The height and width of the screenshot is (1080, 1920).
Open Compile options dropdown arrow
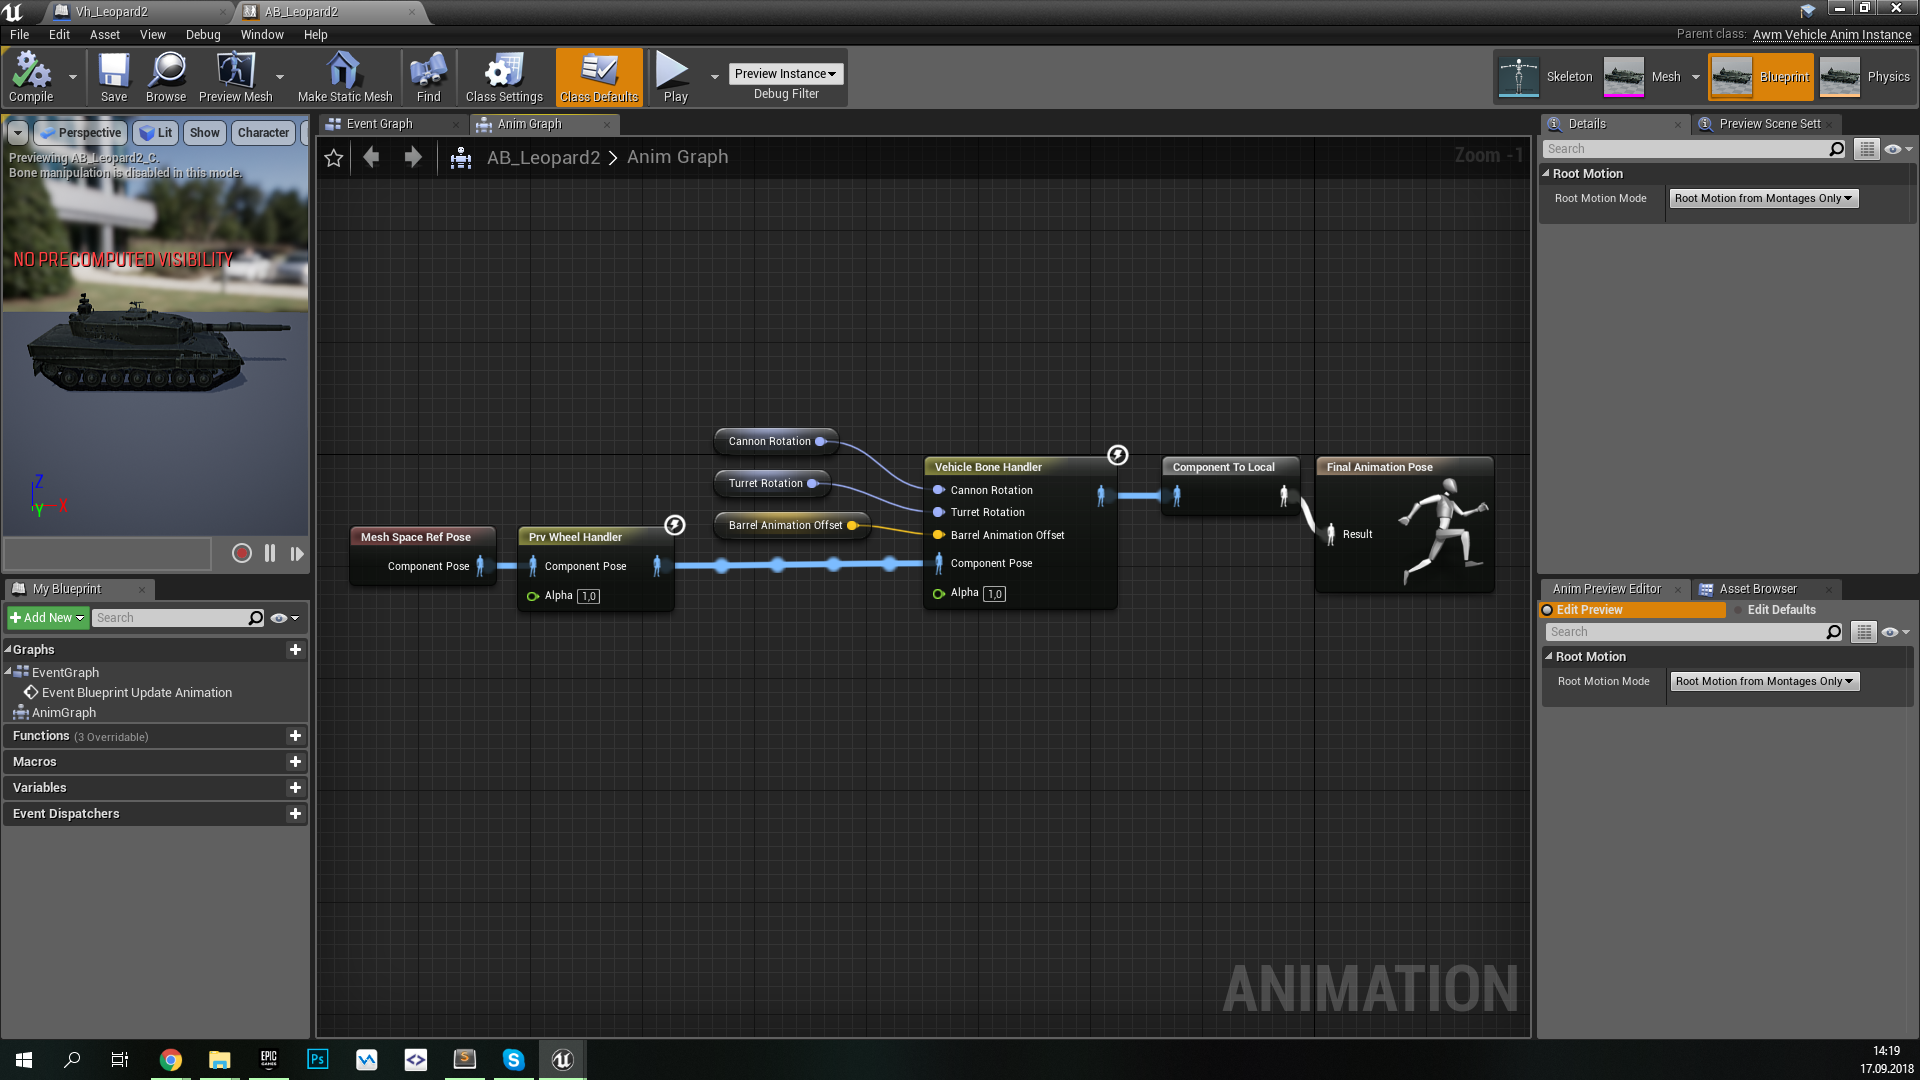coord(72,77)
